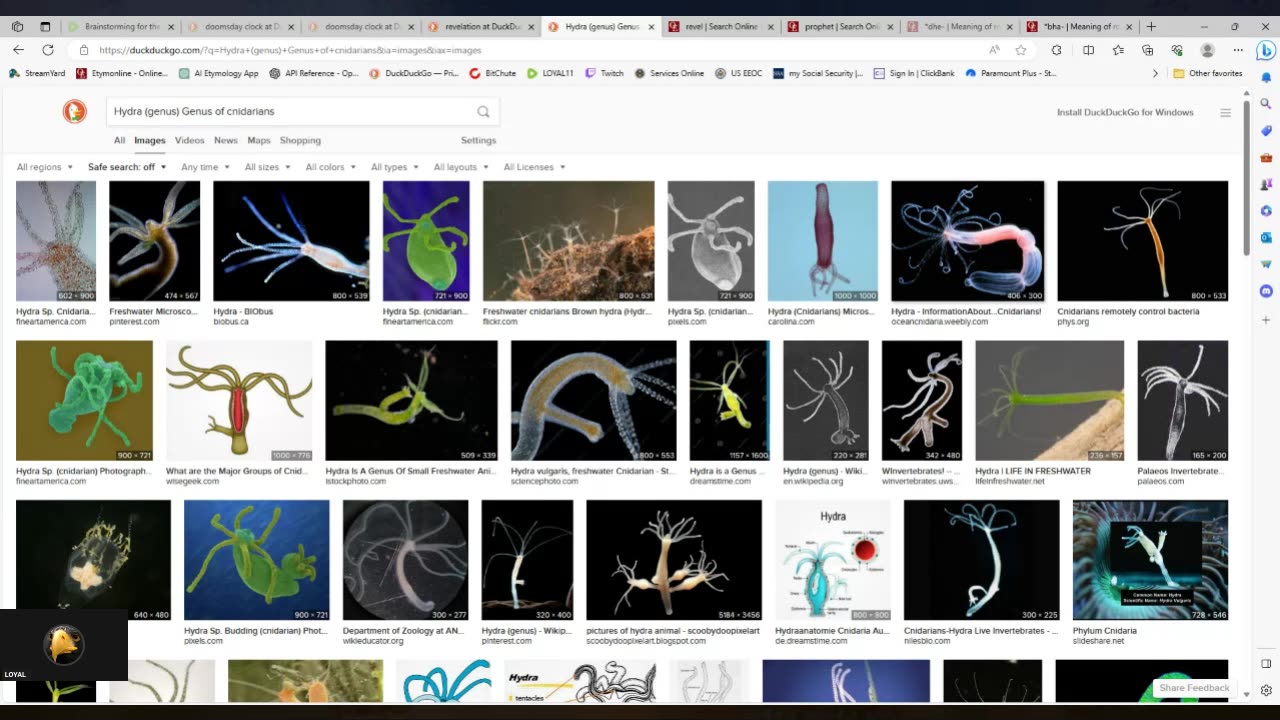Open the Etymonline bookmark

click(x=122, y=73)
